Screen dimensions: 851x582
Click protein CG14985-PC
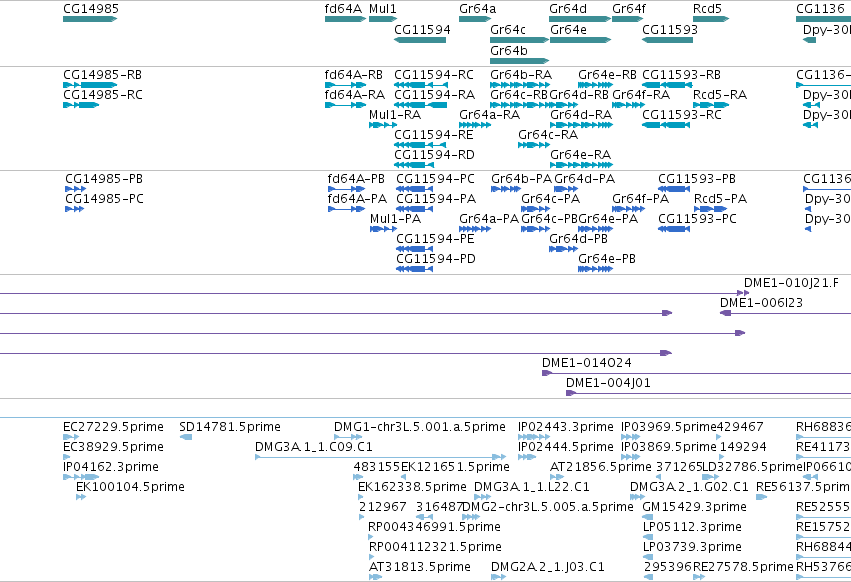click(74, 209)
